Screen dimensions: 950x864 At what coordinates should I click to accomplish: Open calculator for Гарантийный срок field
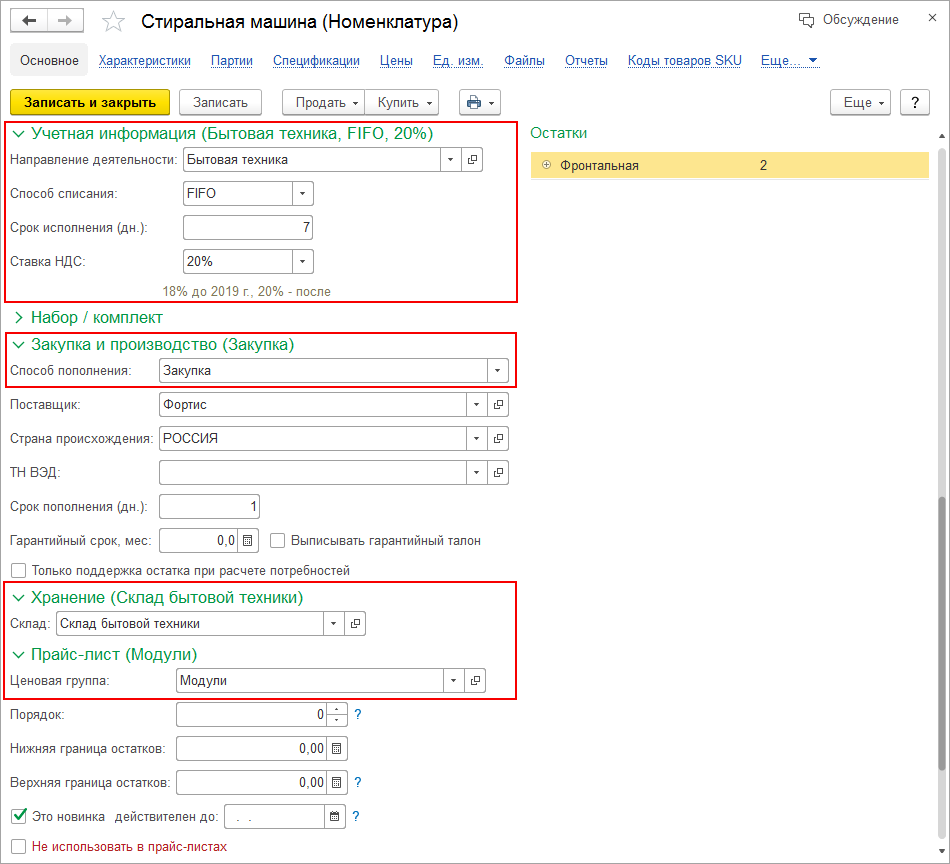coord(248,540)
